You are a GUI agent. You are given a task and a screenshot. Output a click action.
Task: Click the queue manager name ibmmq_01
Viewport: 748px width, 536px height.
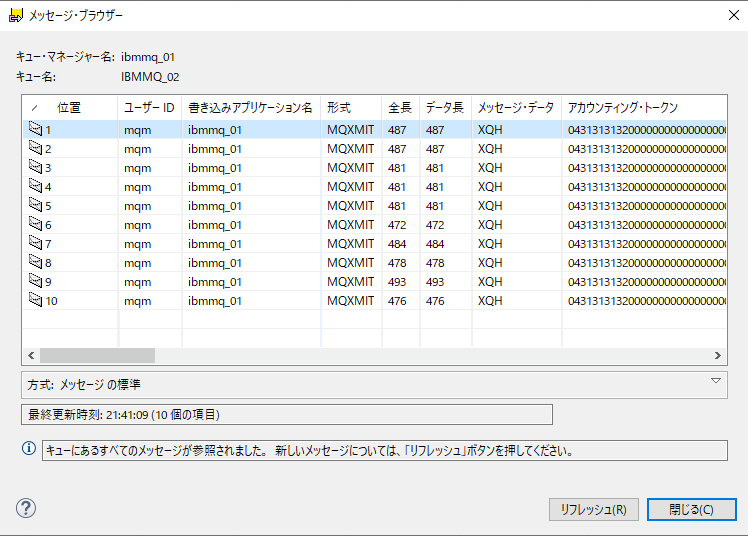click(x=148, y=57)
